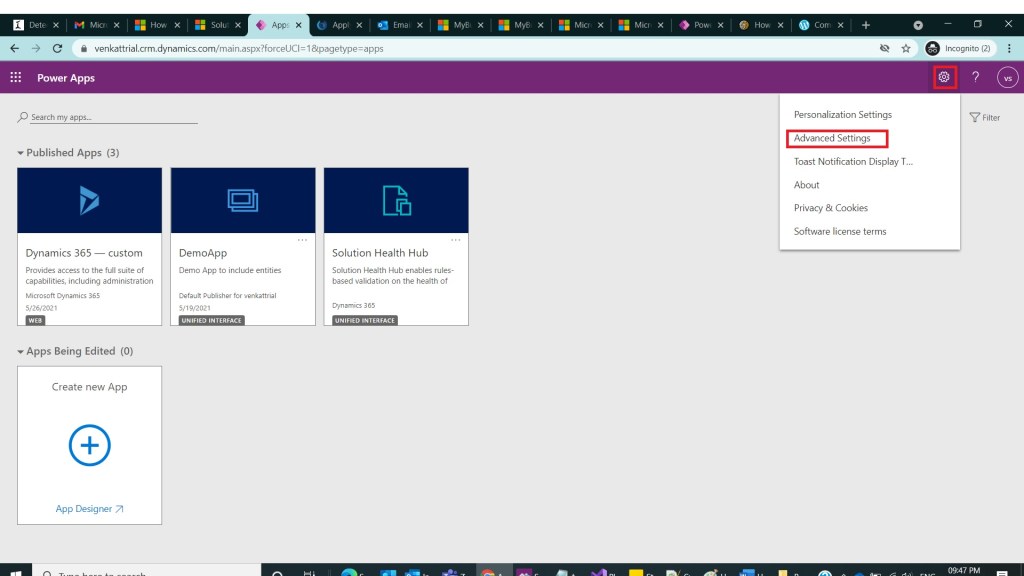Choose Personalization Settings menu item

(842, 115)
